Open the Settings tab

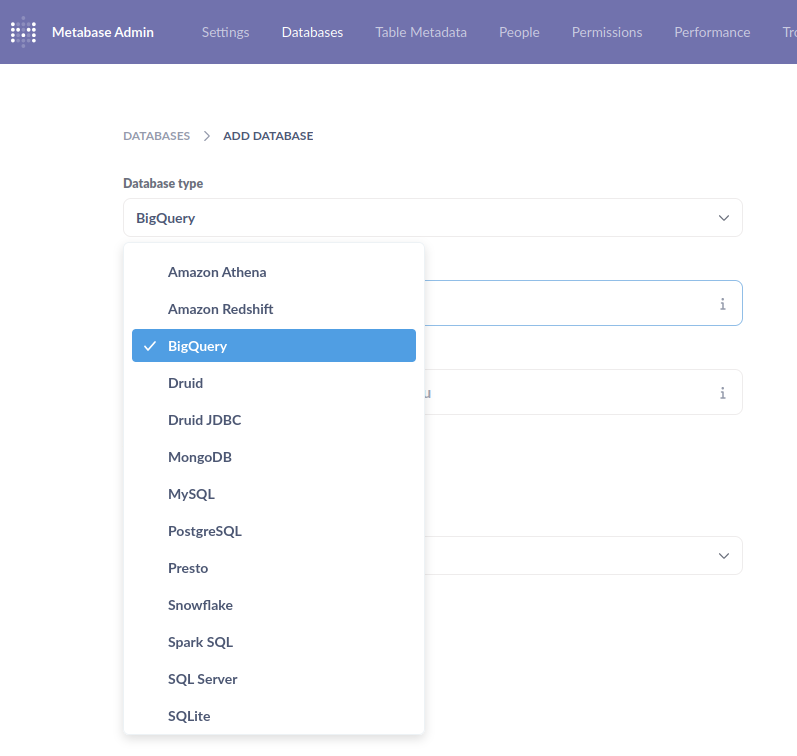coord(225,32)
